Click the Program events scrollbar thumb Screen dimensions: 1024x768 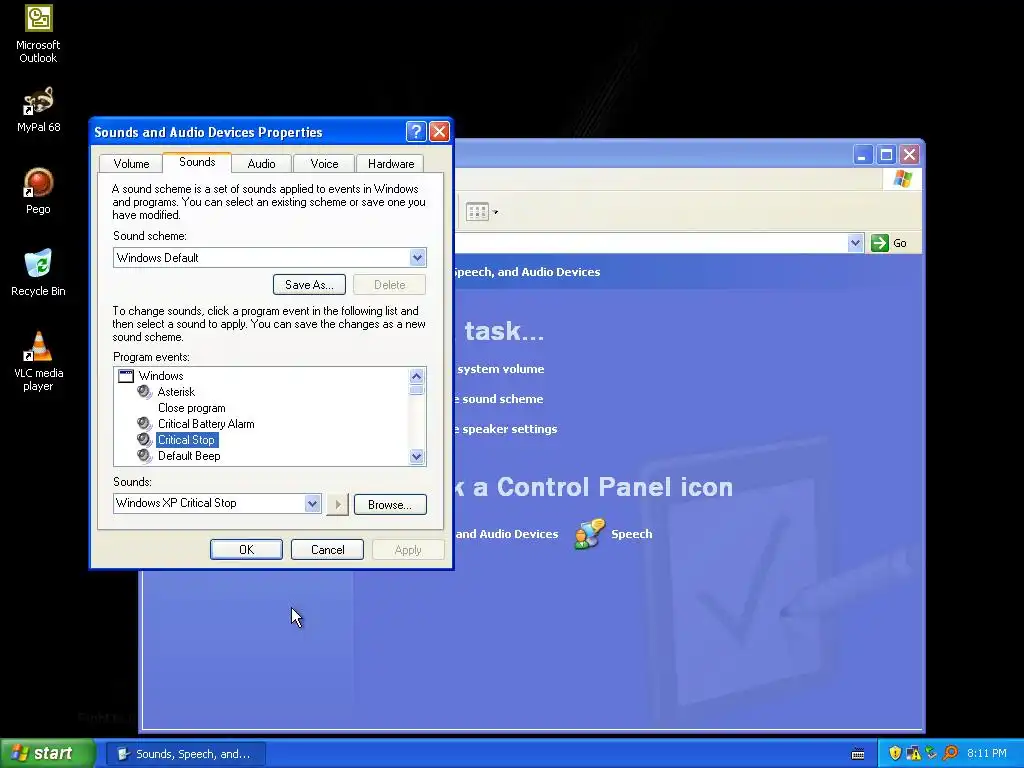tap(416, 390)
